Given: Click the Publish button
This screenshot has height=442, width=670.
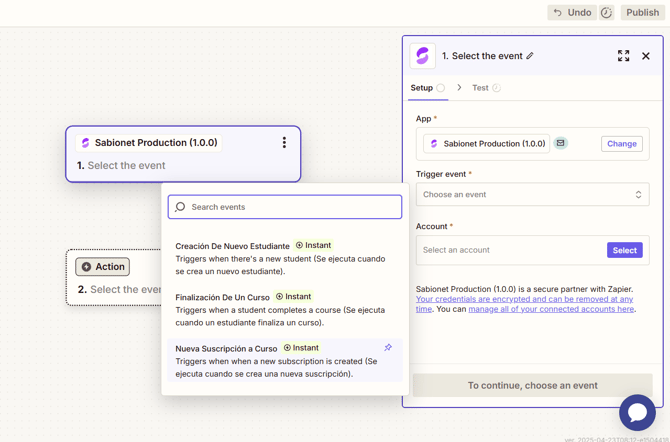Looking at the screenshot, I should click(642, 12).
